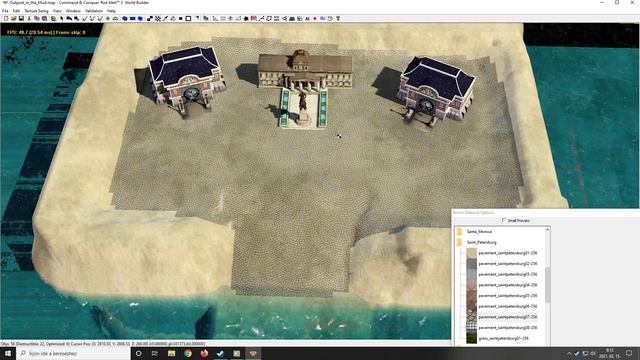640x360 pixels.
Task: Select the eyedropper tool icon
Action: (165, 18)
